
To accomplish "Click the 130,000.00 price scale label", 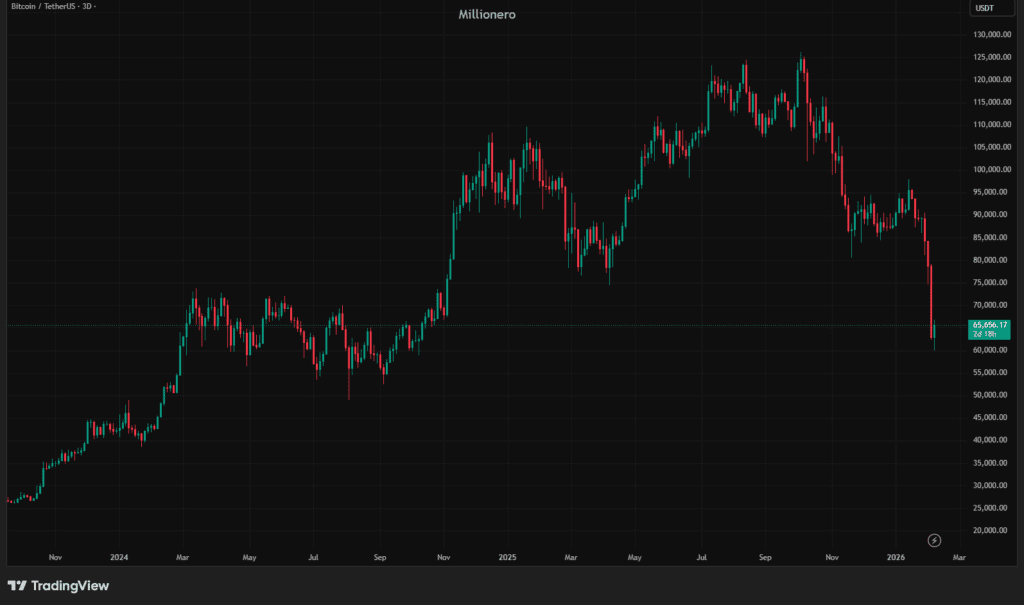I will tap(990, 34).
